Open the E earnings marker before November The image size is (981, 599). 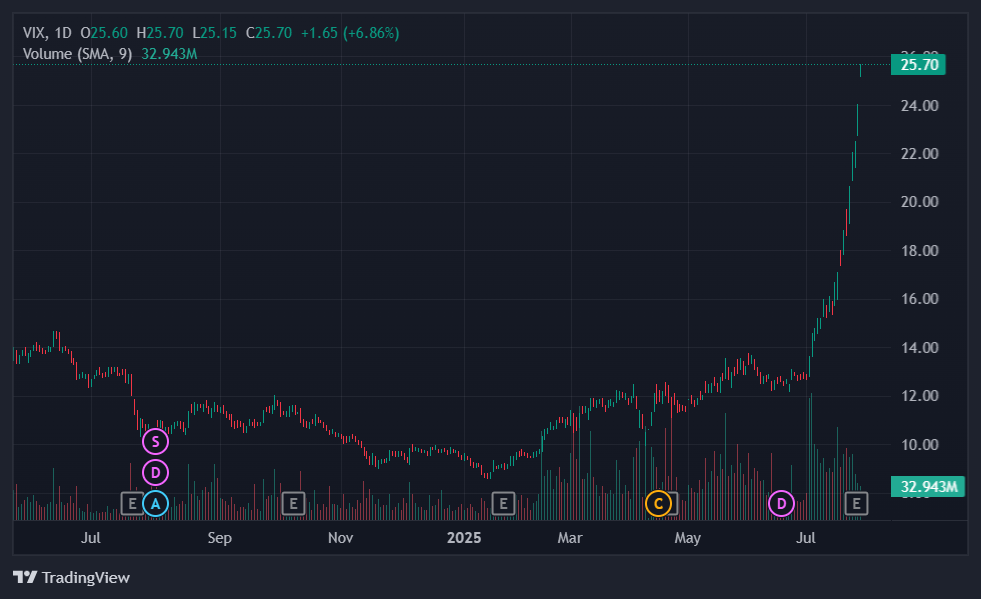[293, 503]
